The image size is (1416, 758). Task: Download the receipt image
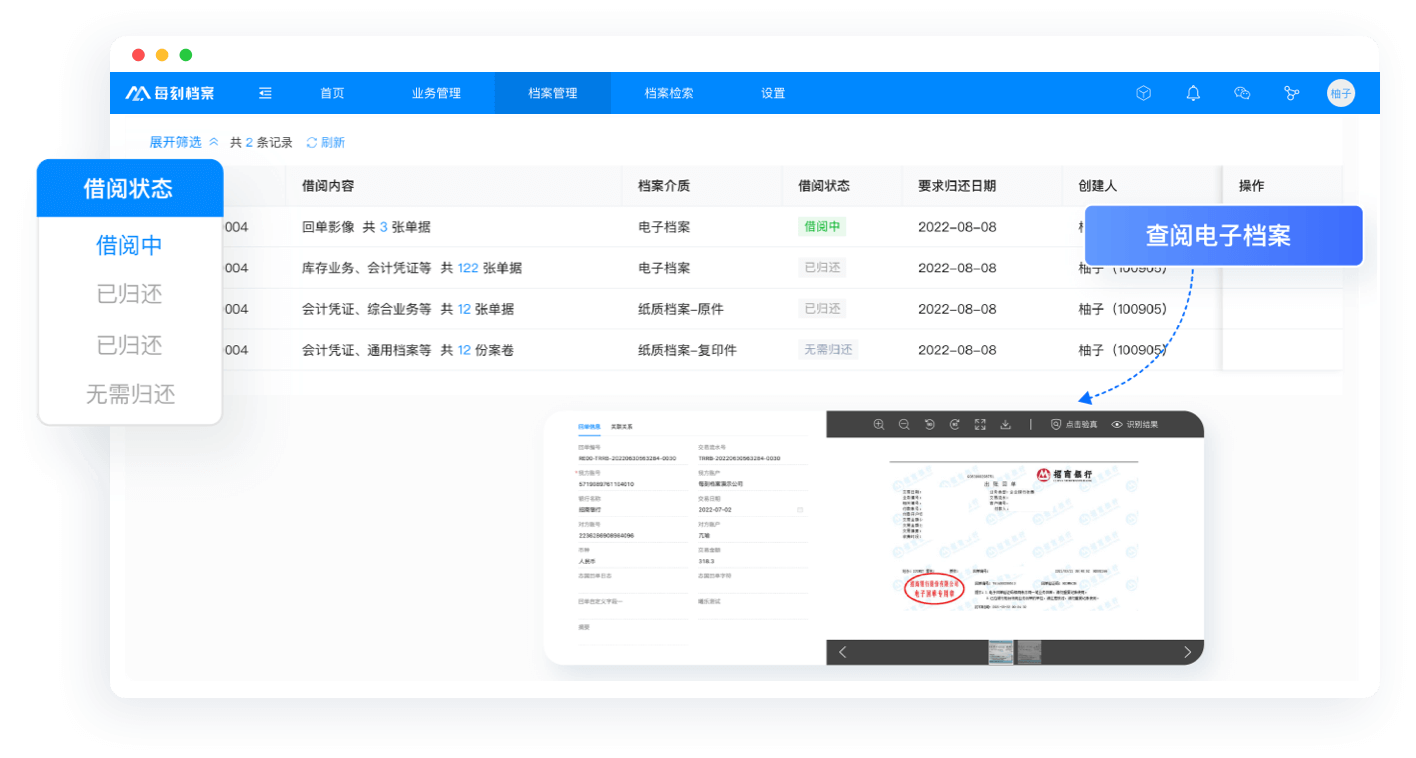1005,424
